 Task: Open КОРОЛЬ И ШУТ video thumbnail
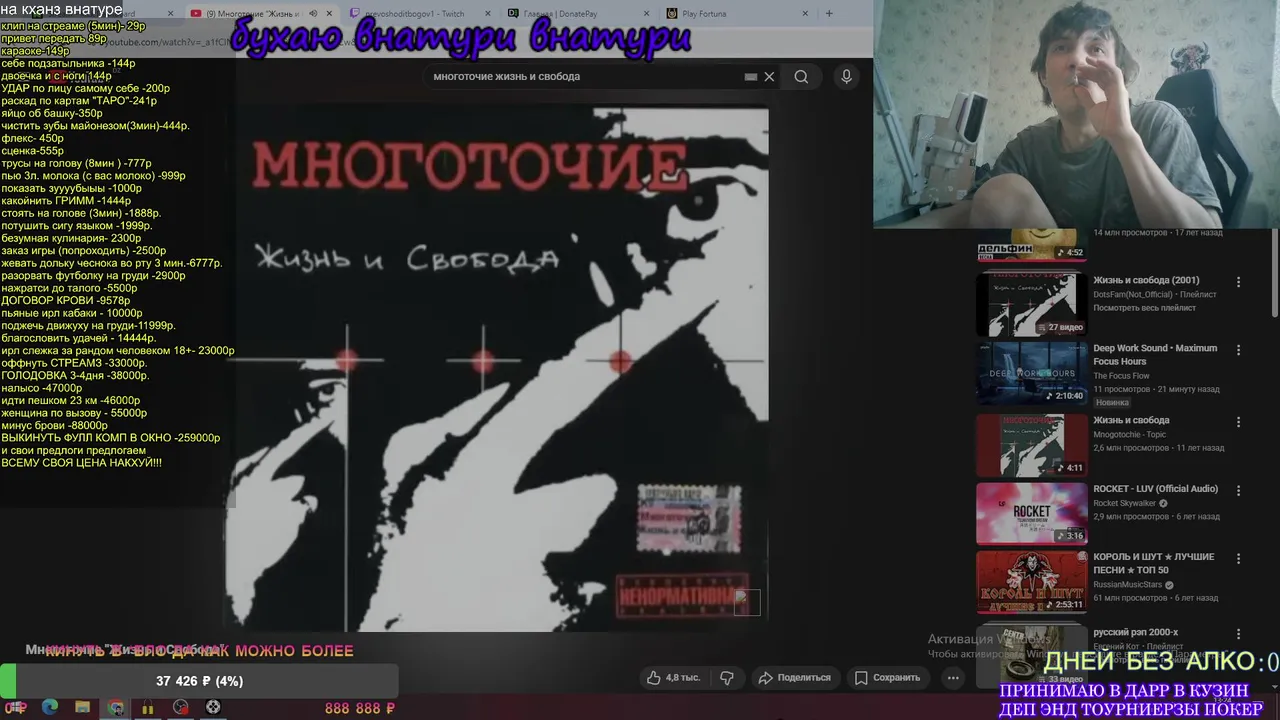click(1031, 582)
